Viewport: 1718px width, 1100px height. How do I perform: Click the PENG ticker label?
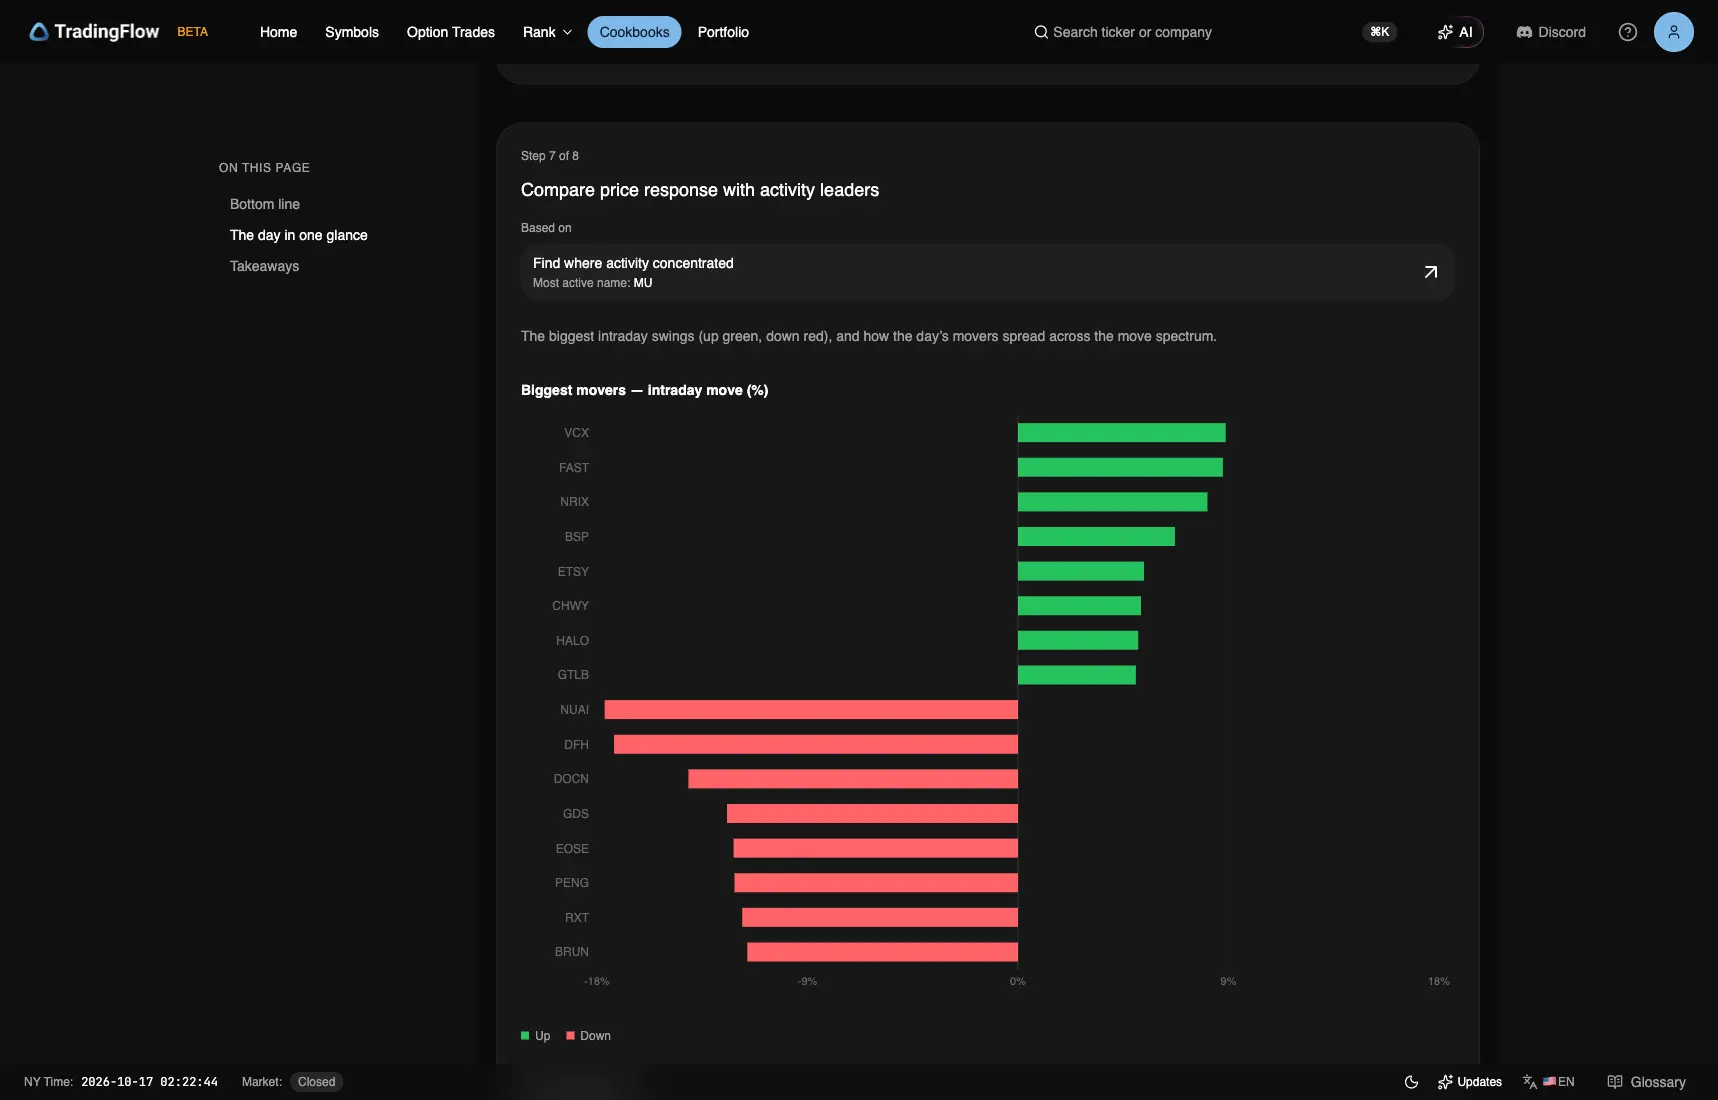(x=571, y=883)
